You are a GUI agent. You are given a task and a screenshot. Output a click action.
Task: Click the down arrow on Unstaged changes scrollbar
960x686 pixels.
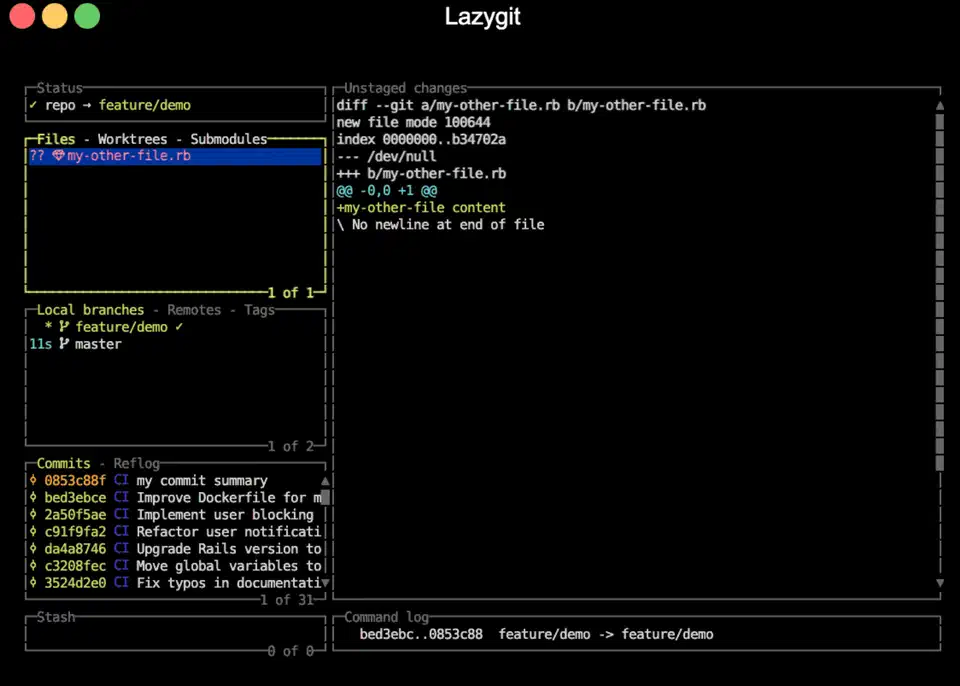(939, 583)
